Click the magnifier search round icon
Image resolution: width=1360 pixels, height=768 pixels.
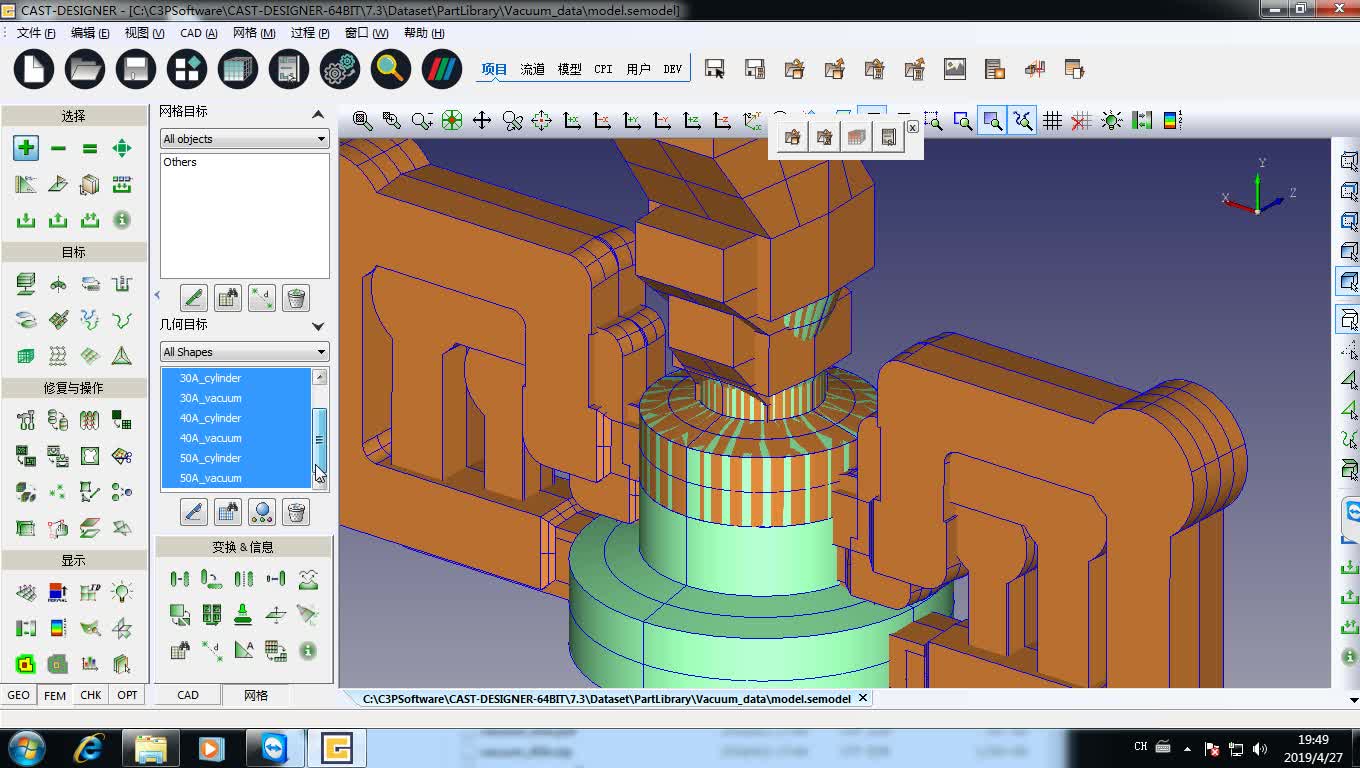390,69
